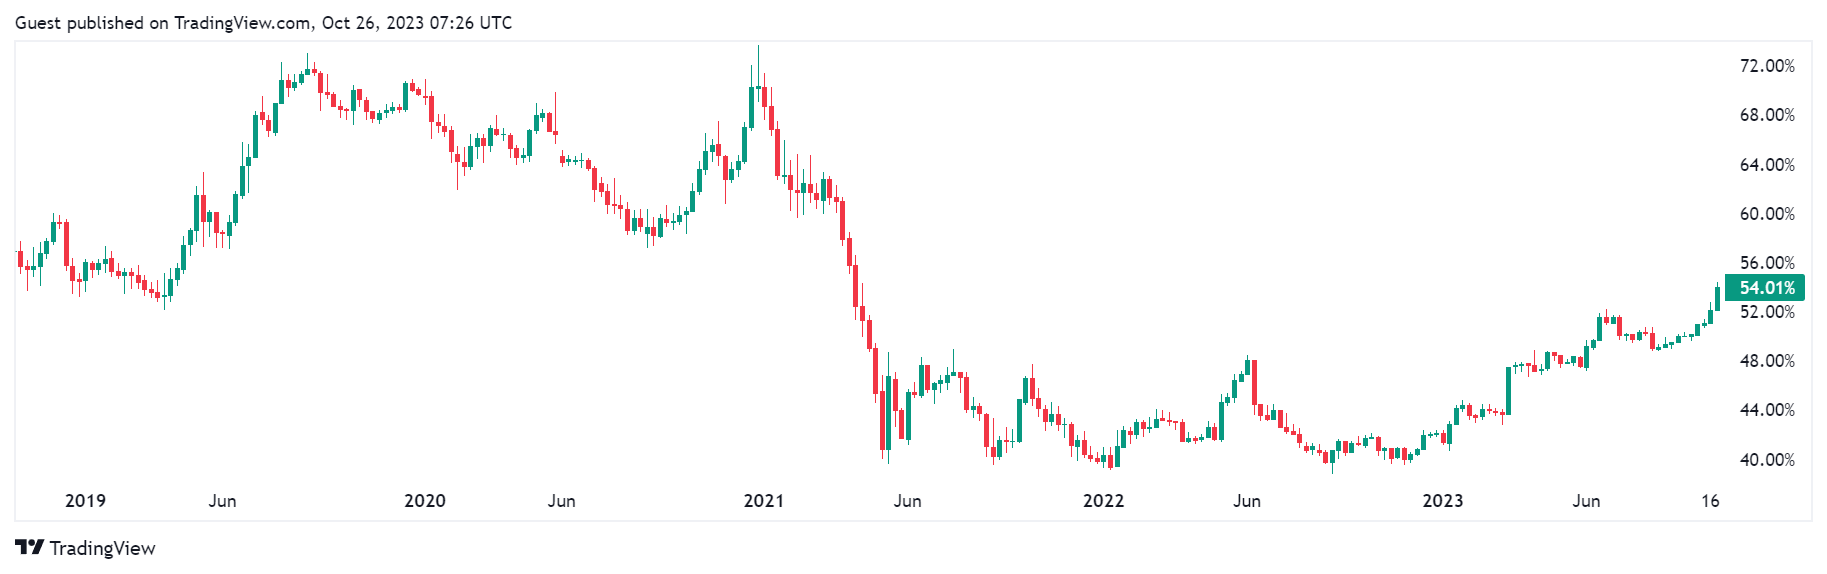
Task: Select the 2019 label on time axis
Action: click(85, 501)
